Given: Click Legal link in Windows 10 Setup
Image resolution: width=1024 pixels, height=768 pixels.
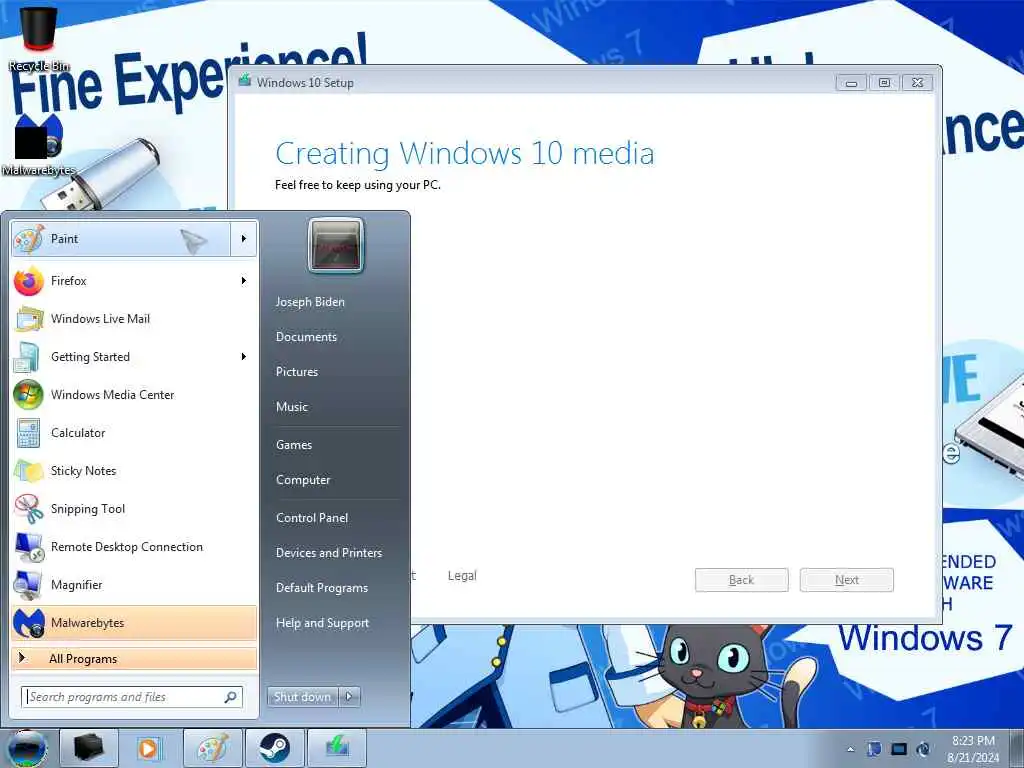Looking at the screenshot, I should [x=462, y=576].
